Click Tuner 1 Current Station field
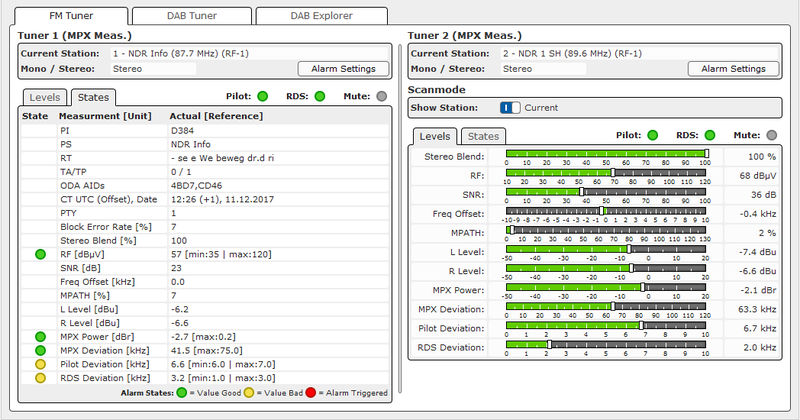 (249, 54)
